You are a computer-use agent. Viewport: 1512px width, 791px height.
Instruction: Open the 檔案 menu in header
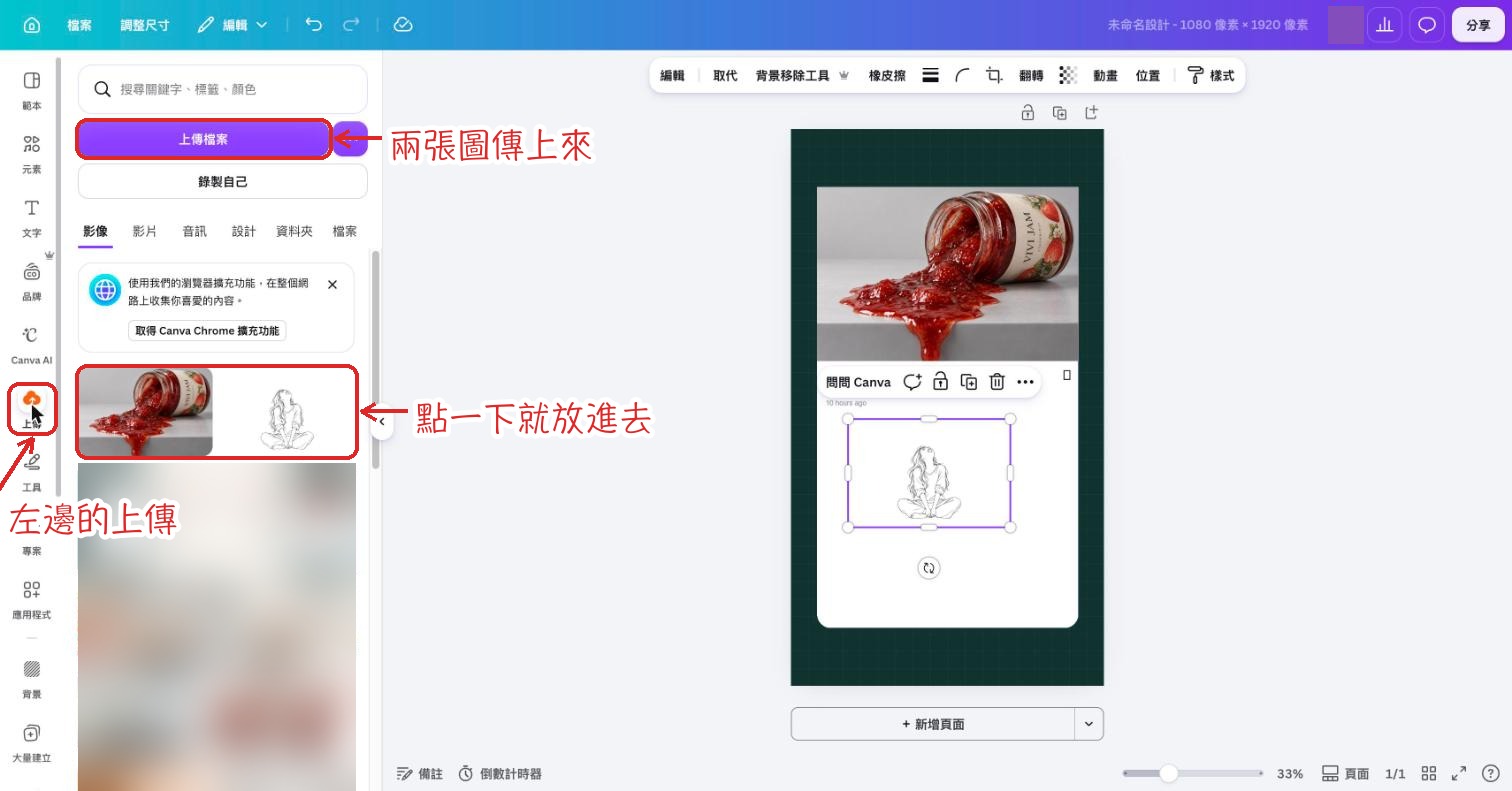(80, 25)
